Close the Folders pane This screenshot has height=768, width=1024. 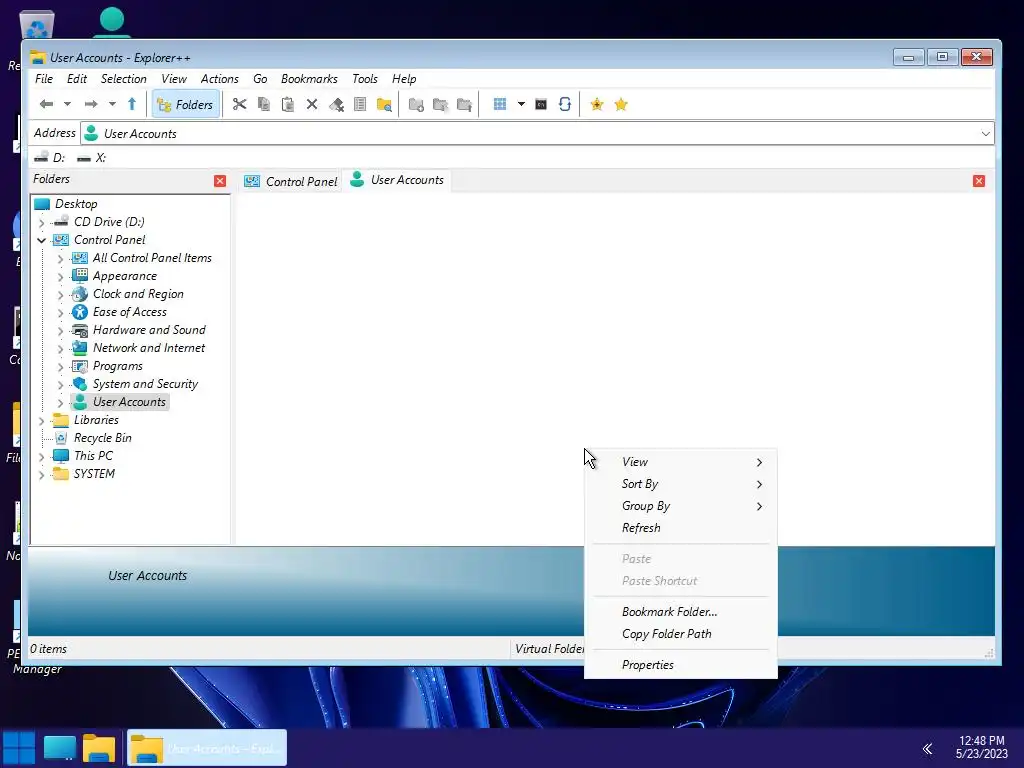coord(220,181)
